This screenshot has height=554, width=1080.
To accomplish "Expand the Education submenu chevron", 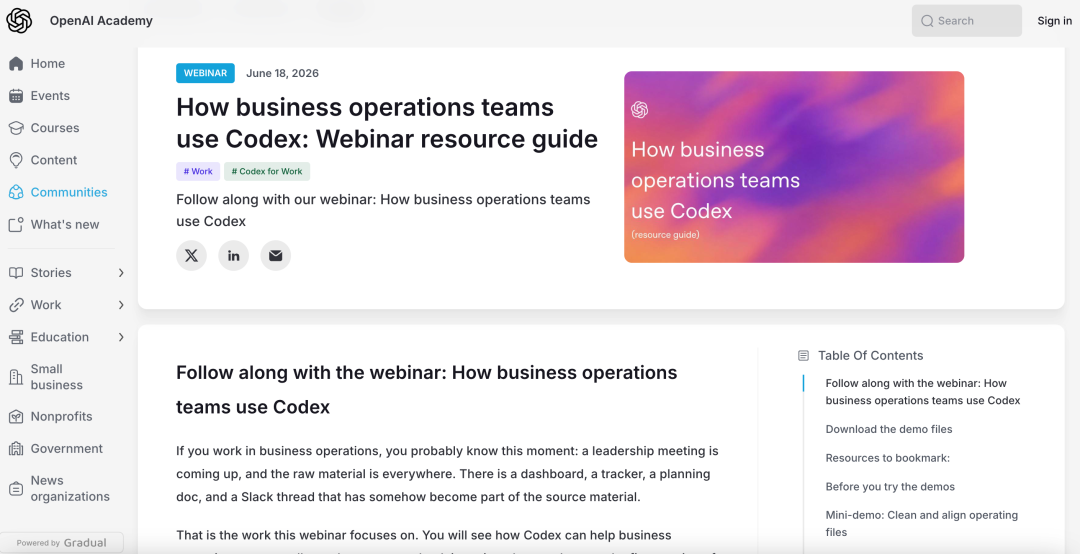I will tap(121, 337).
